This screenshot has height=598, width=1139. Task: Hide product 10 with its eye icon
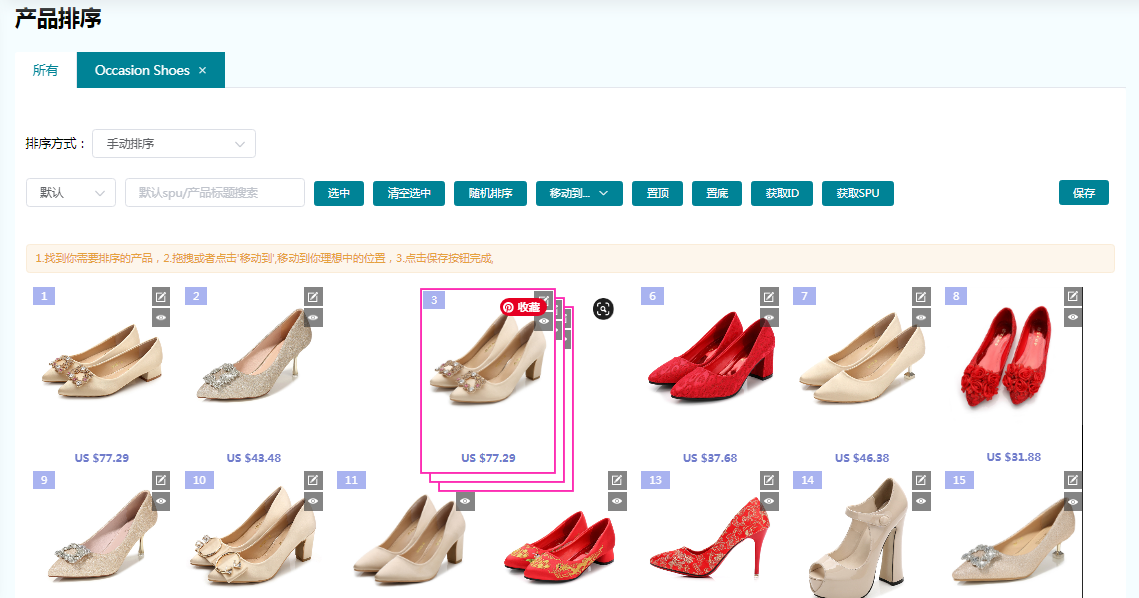click(313, 501)
